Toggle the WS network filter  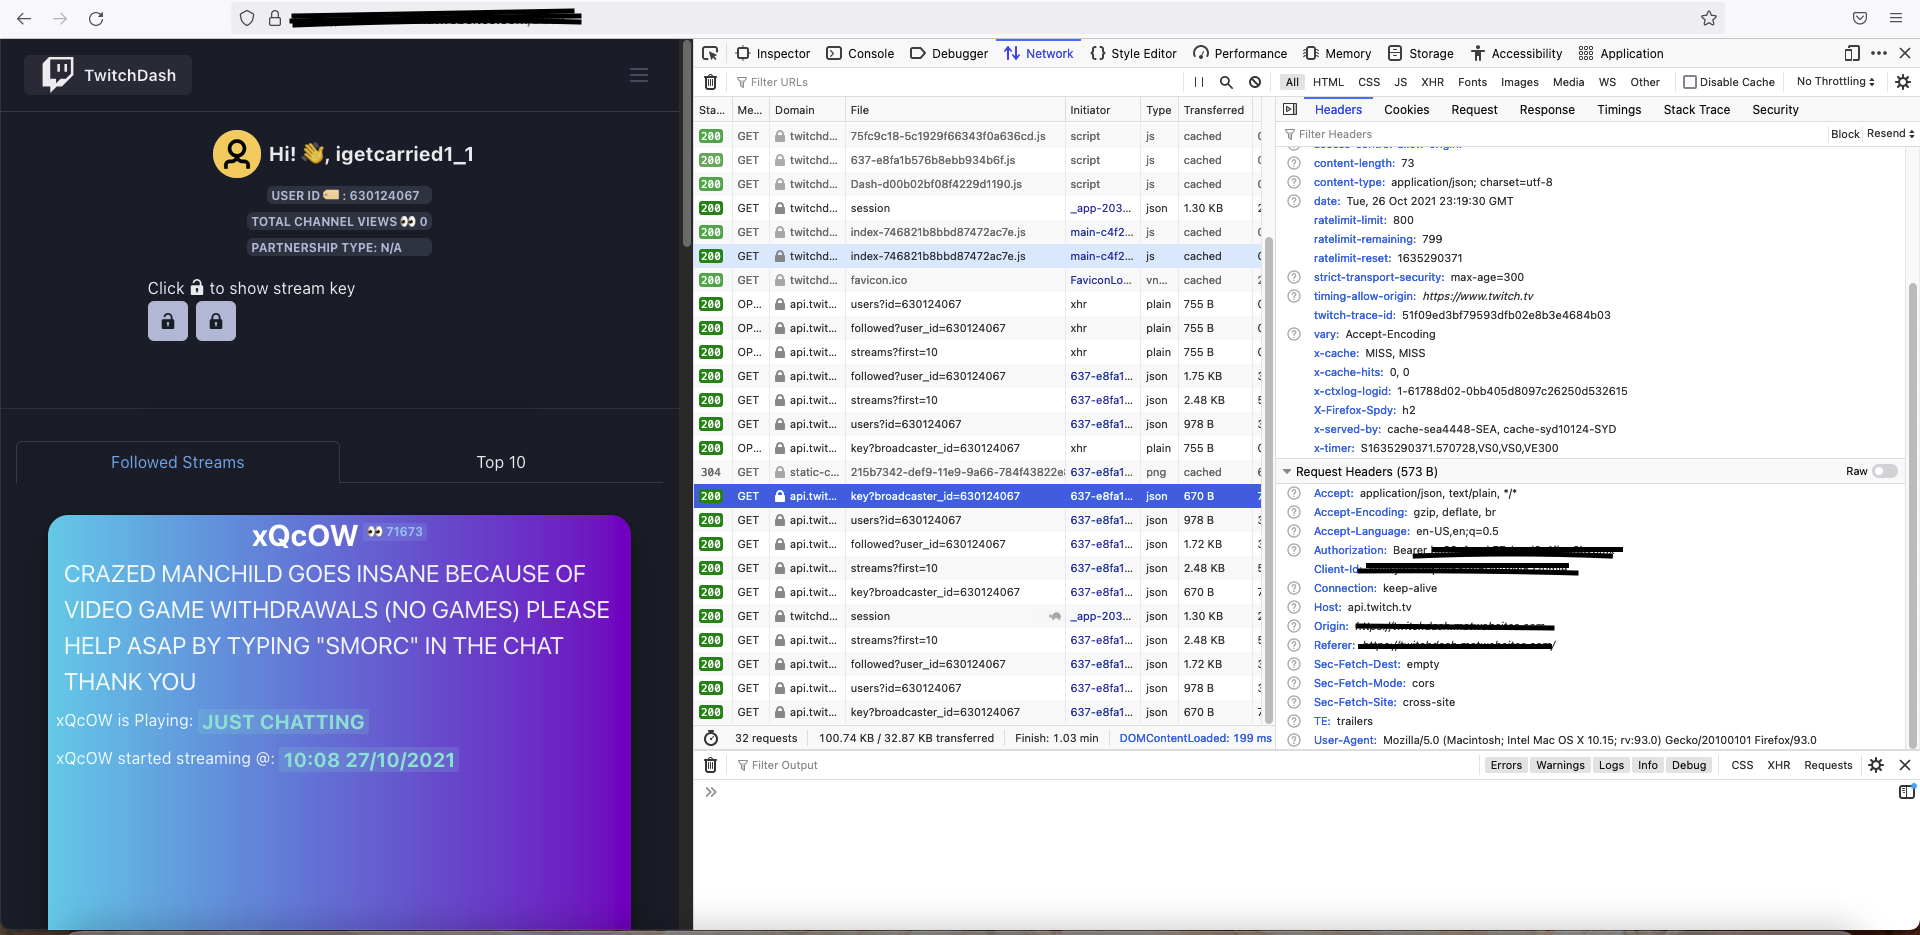[1607, 82]
